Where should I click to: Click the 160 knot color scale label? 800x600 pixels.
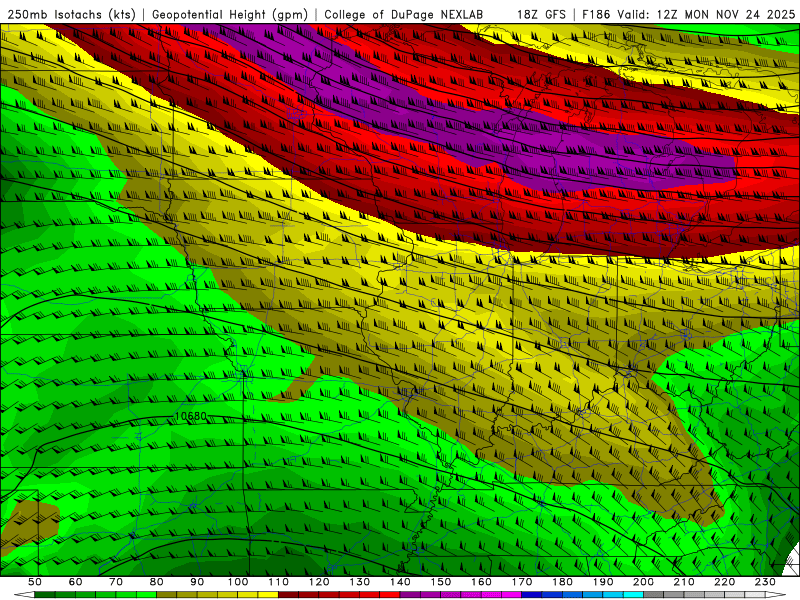click(481, 582)
